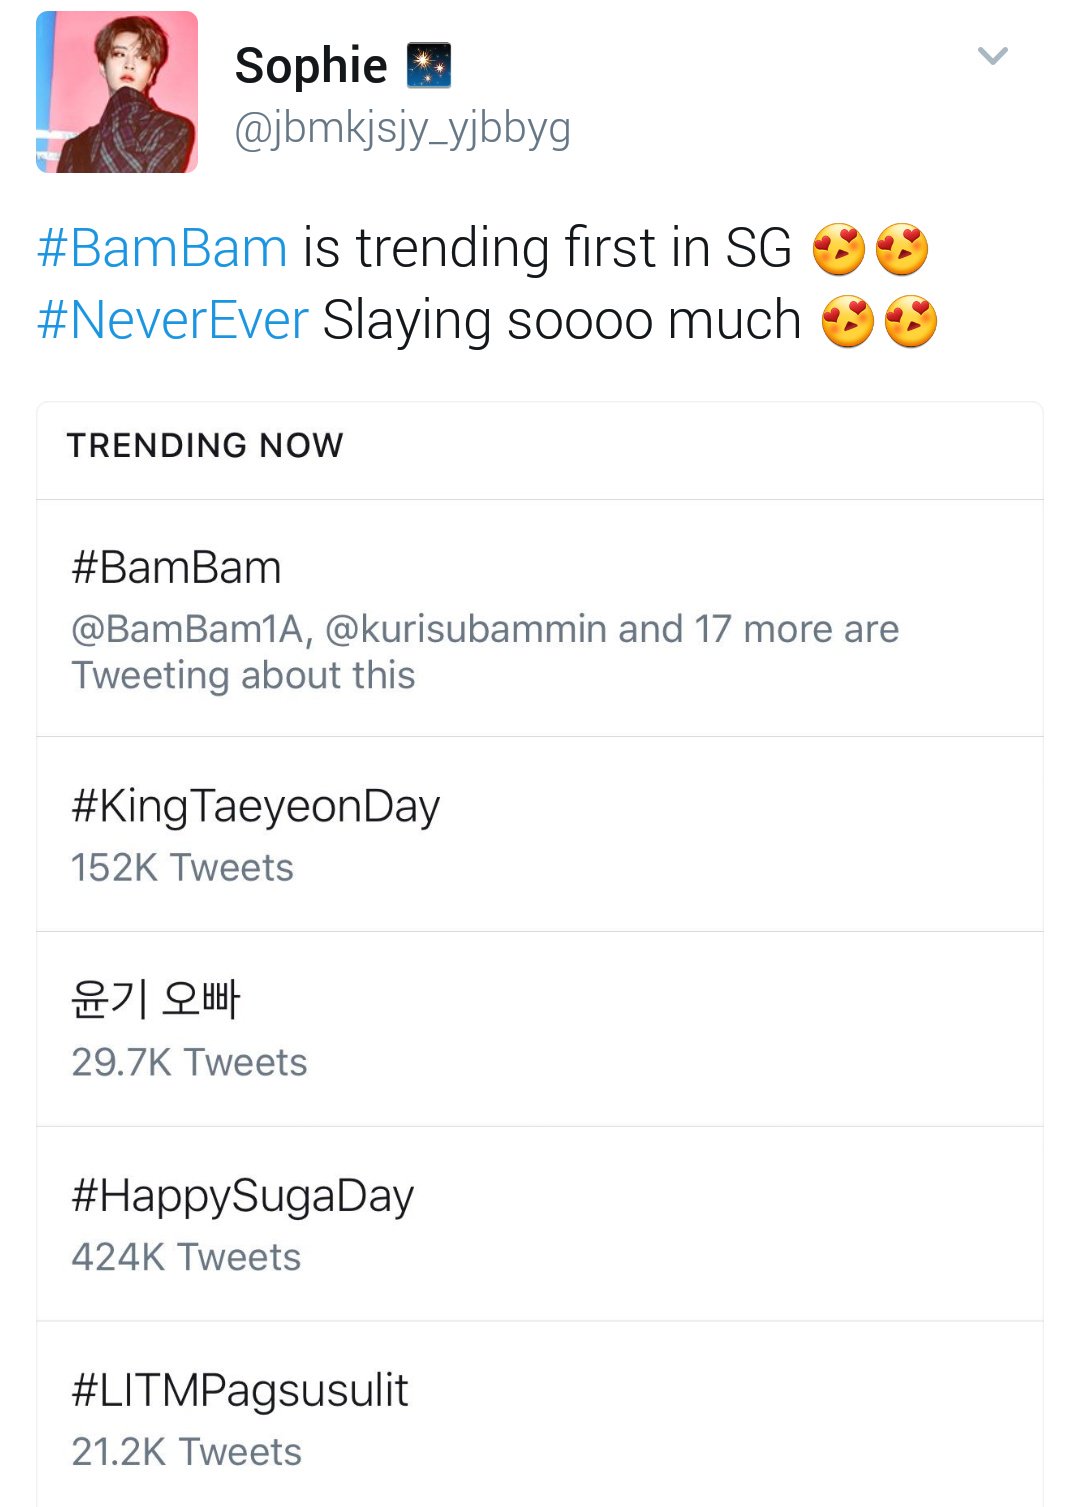The height and width of the screenshot is (1507, 1080).
Task: Open the 윤기 오빠 trending topic
Action: 540,1029
